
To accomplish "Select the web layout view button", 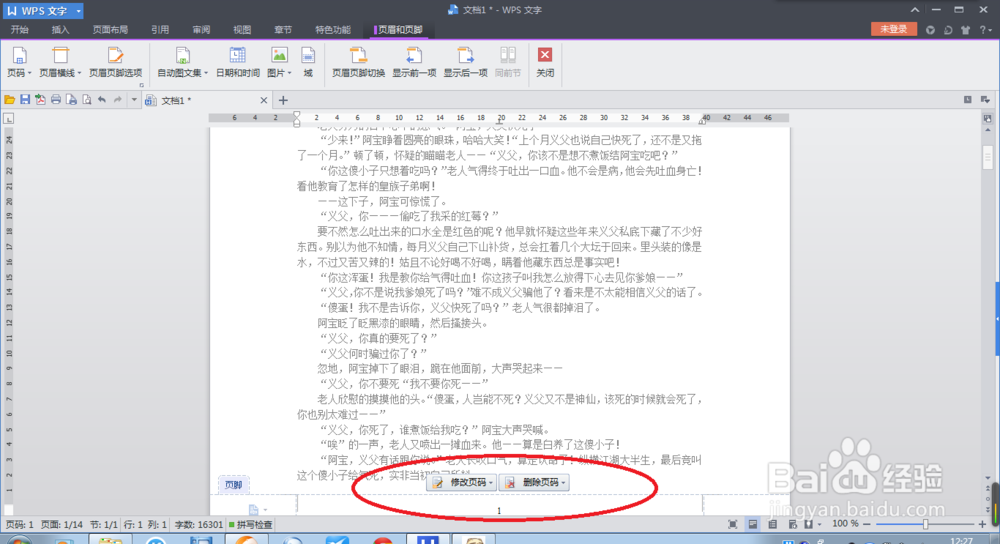I will click(x=793, y=524).
